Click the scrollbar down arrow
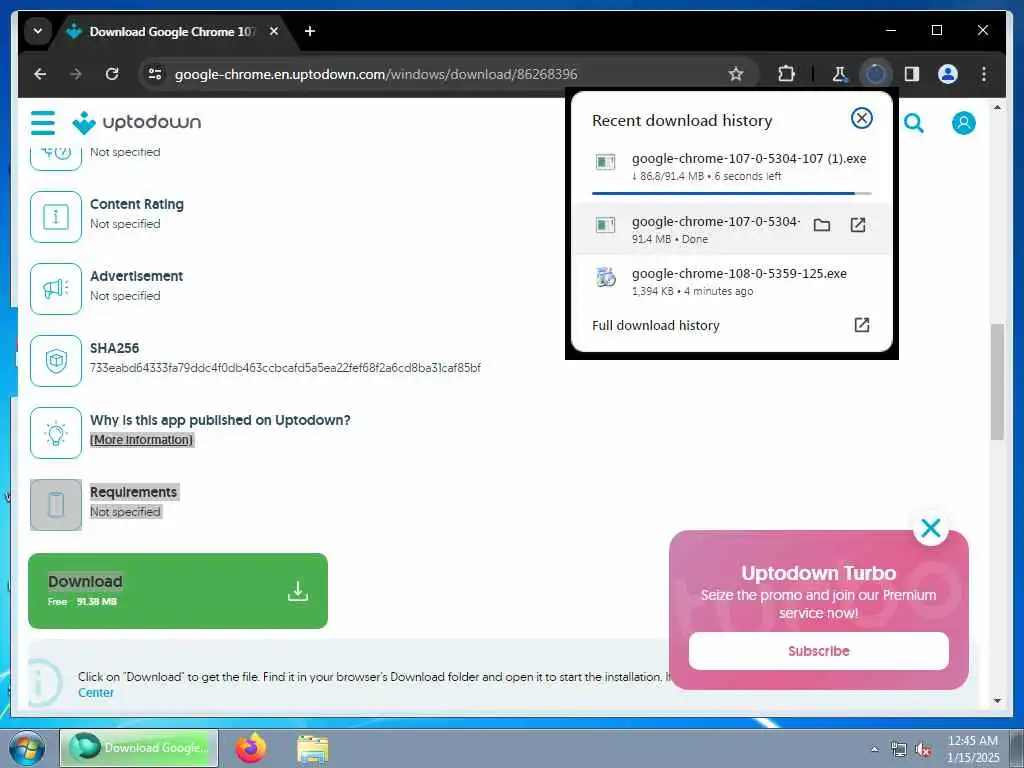This screenshot has height=768, width=1024. click(997, 701)
